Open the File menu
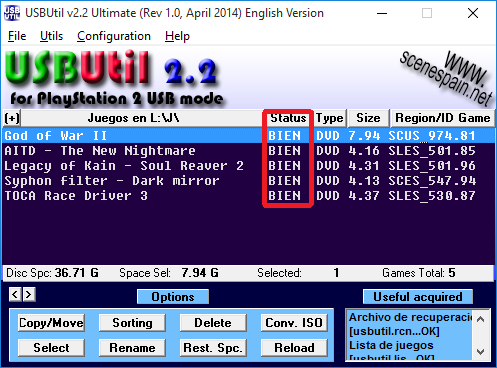Image resolution: width=497 pixels, height=368 pixels. click(x=17, y=36)
